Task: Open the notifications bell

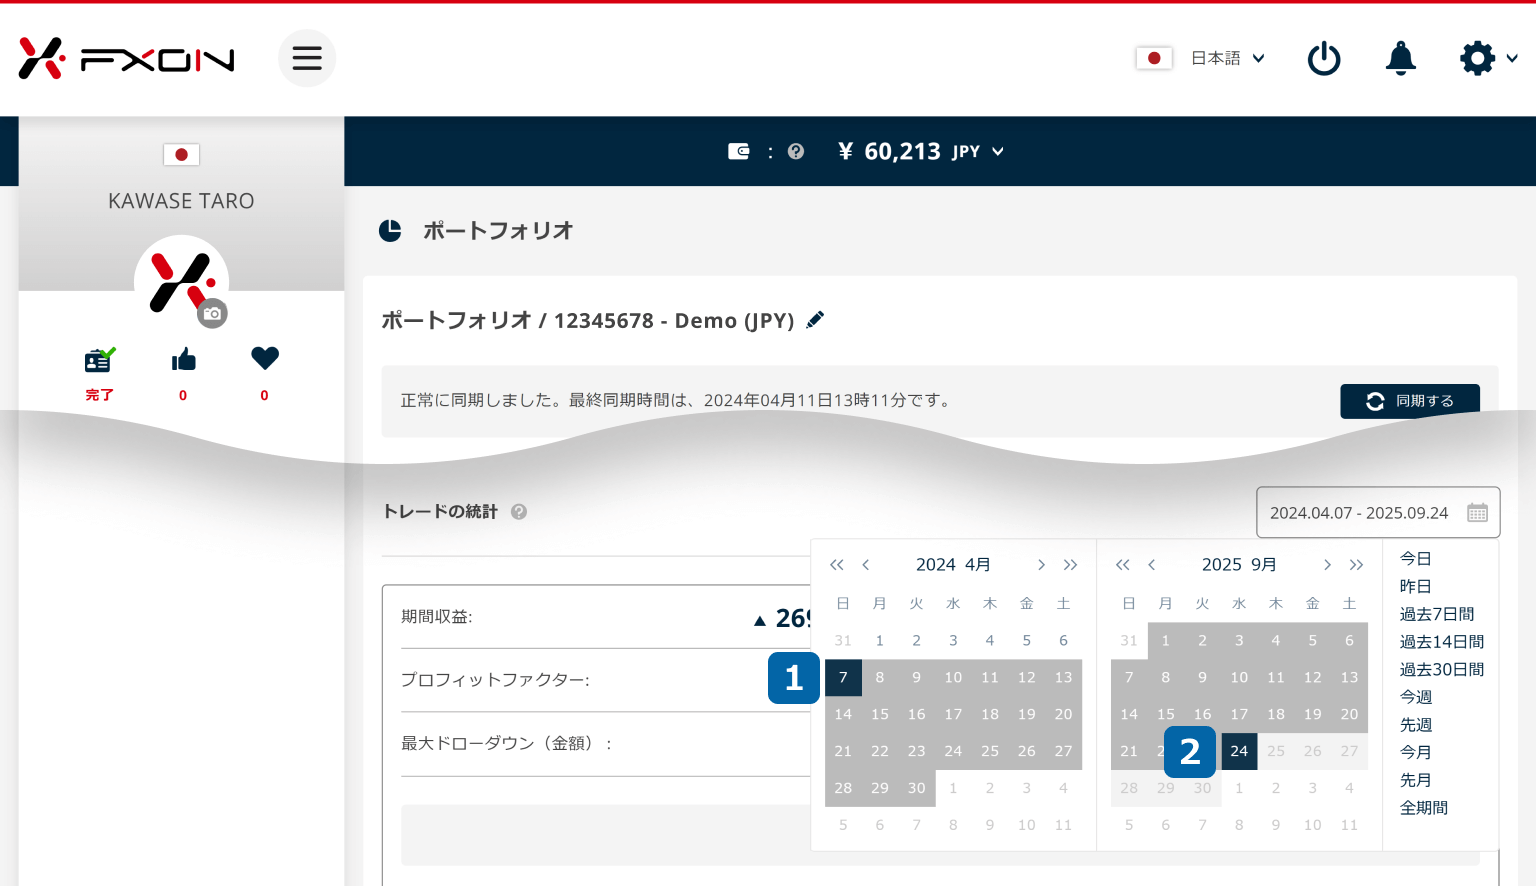Action: 1400,59
